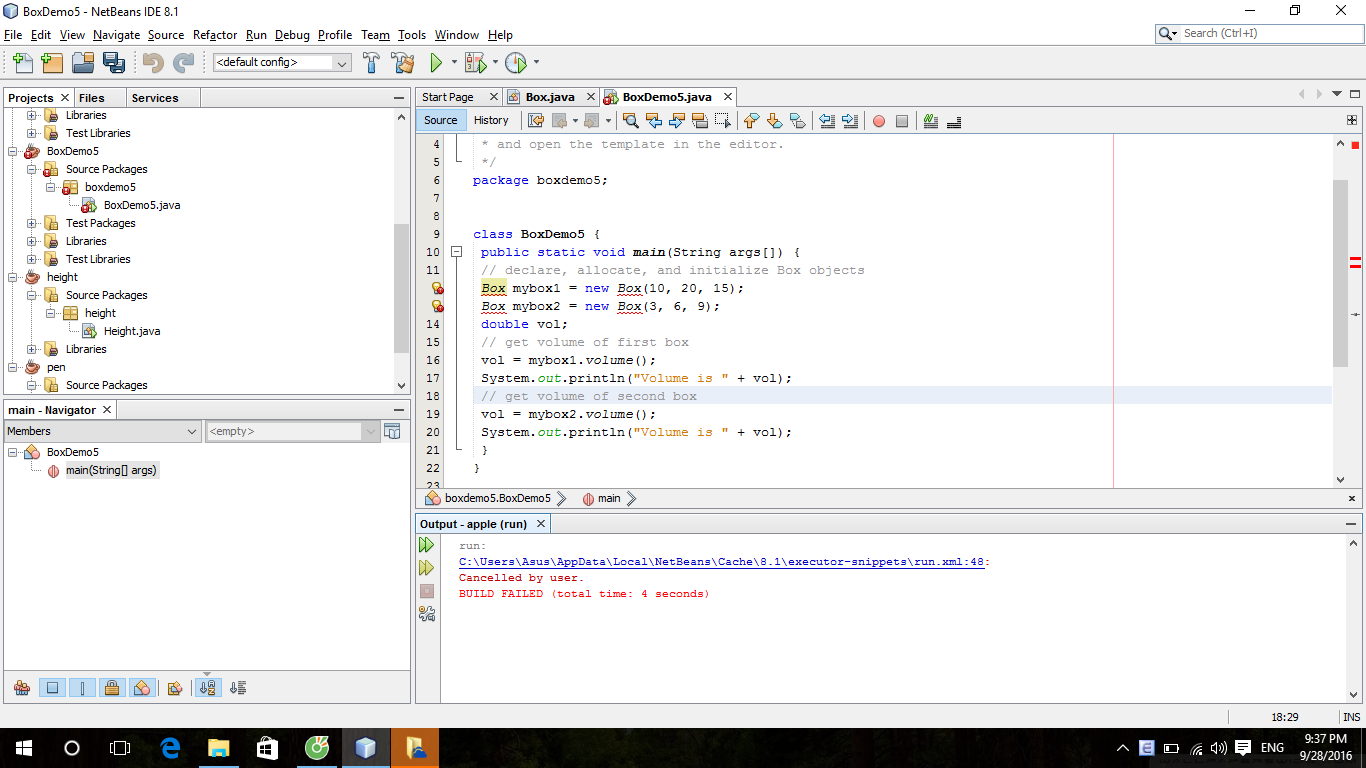
Task: Start macro recording in the editor toolbar
Action: click(879, 121)
